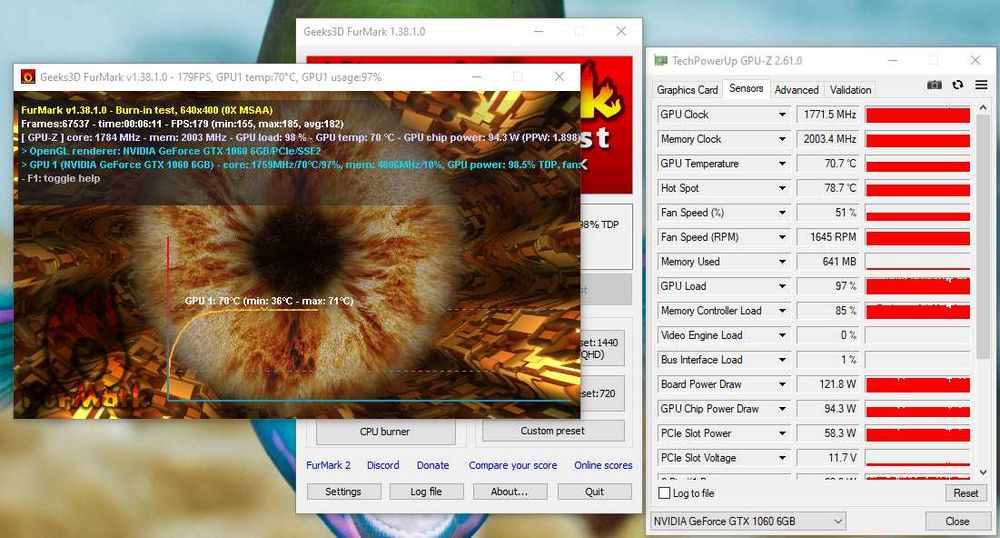
Task: Click the GPU-Z title bar app icon
Action: (661, 61)
